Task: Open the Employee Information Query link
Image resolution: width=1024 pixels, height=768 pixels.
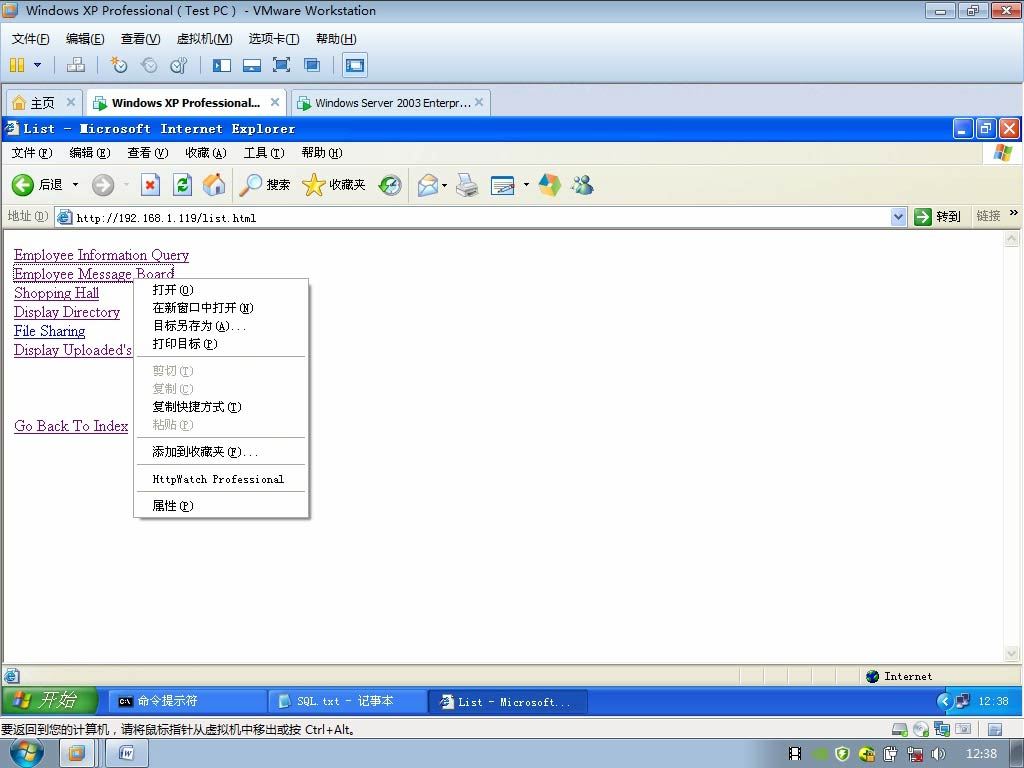Action: tap(101, 255)
